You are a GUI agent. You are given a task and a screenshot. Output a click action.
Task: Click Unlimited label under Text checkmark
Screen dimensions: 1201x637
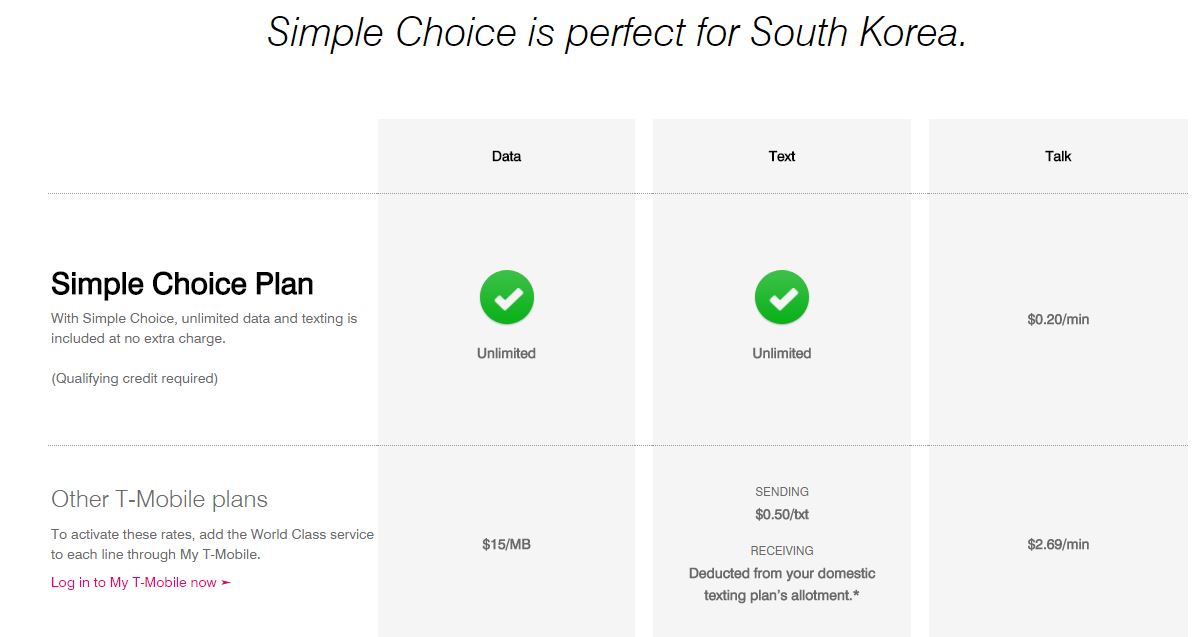click(782, 353)
